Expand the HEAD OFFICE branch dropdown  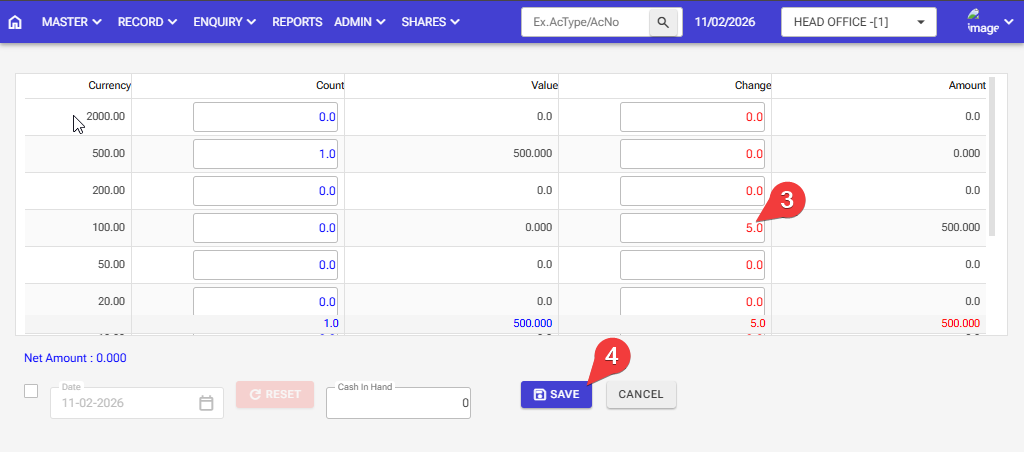pos(858,22)
